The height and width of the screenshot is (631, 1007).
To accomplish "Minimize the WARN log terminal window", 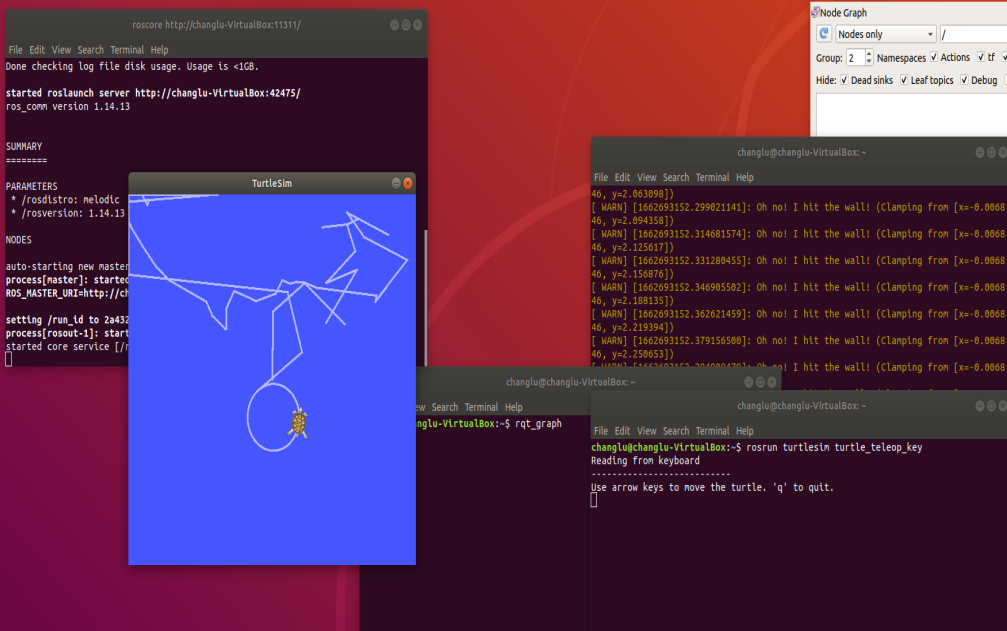I will coord(980,152).
